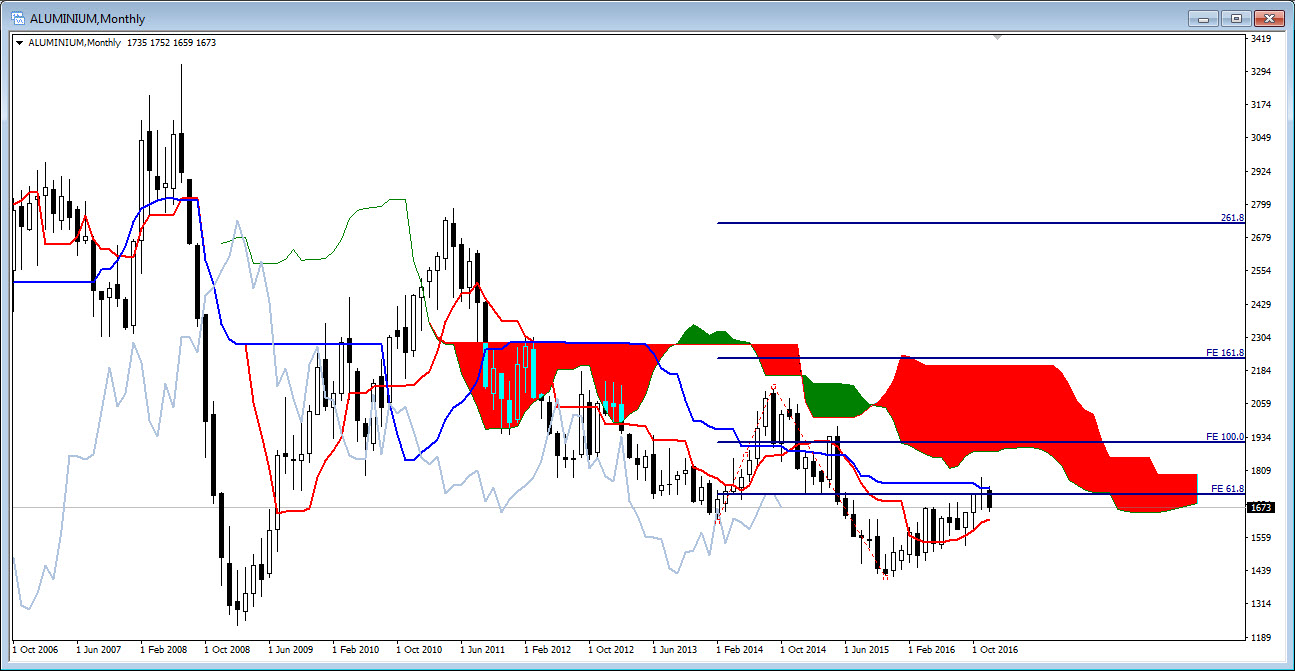Click the 2799 value on price scale

pos(1260,205)
